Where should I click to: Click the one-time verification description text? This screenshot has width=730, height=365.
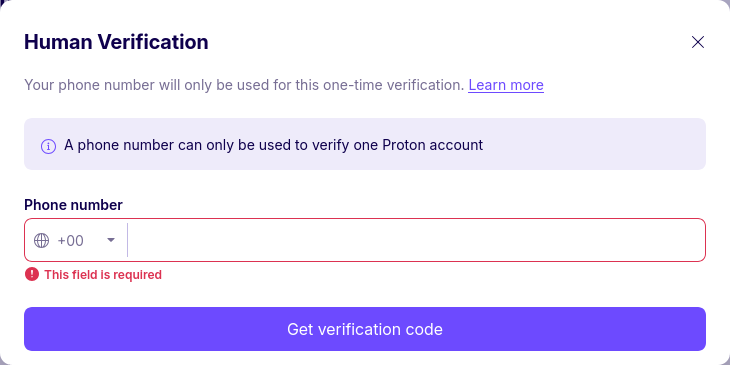(x=244, y=85)
